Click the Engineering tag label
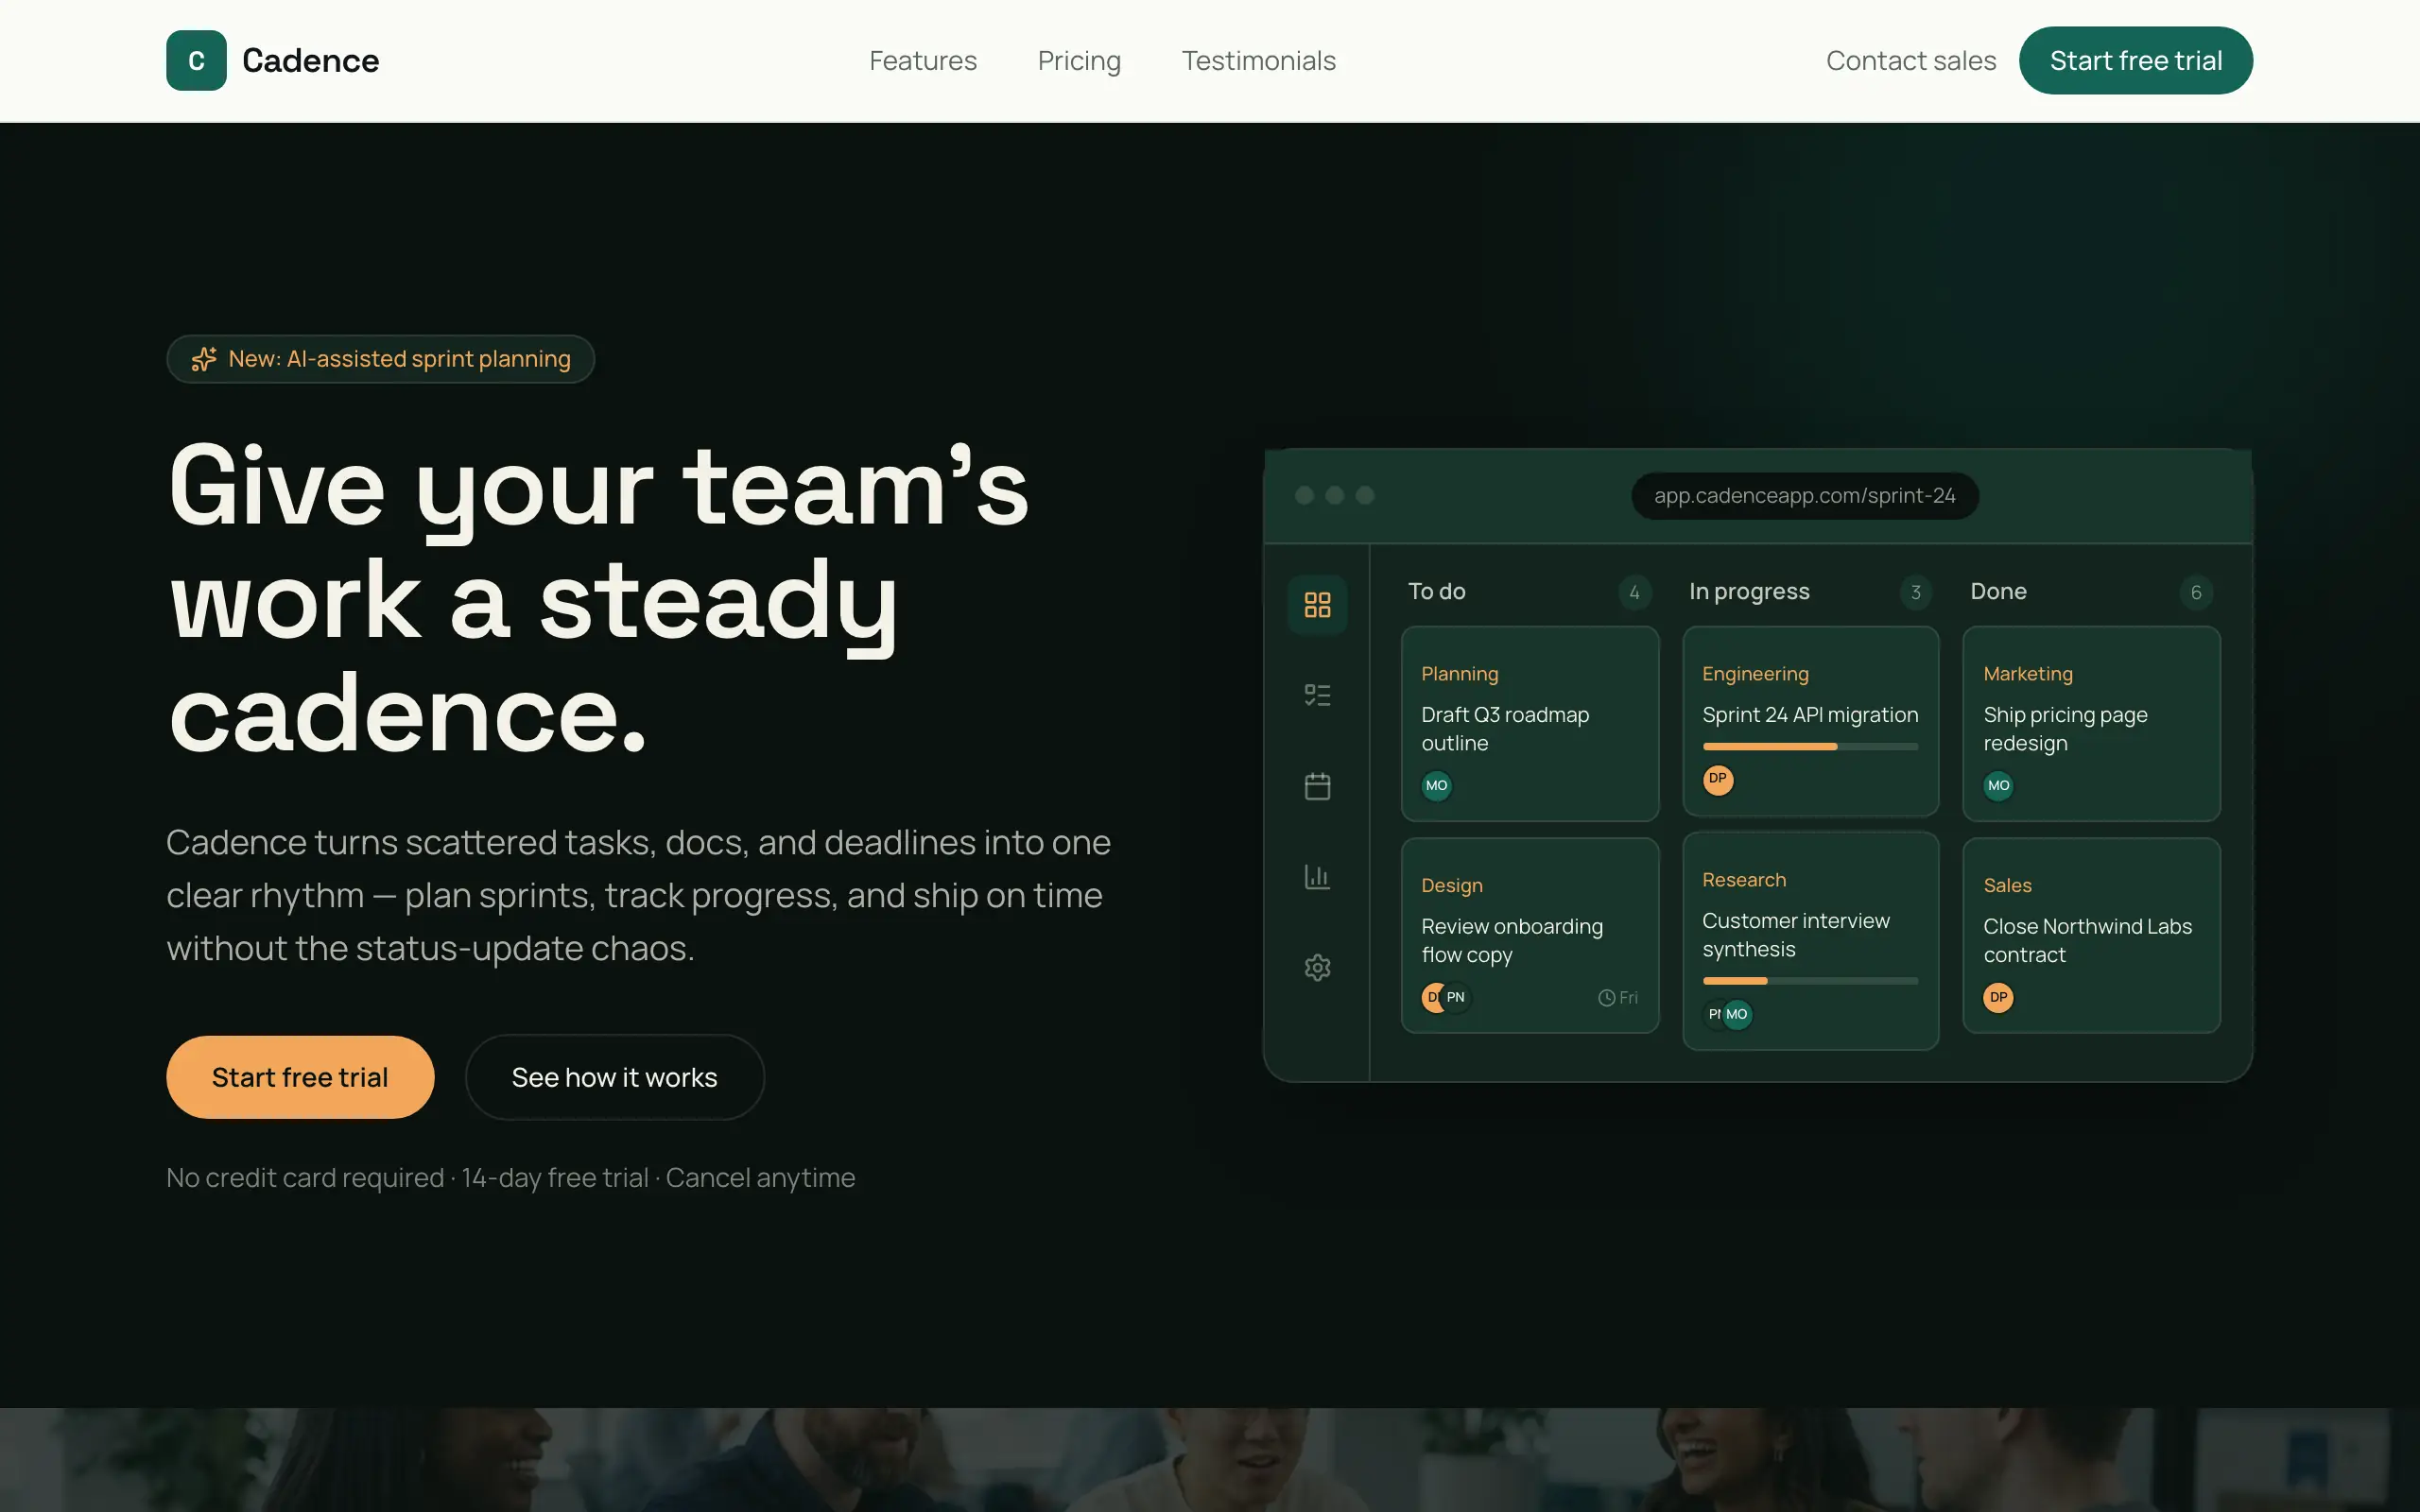This screenshot has width=2420, height=1512. pos(1755,674)
